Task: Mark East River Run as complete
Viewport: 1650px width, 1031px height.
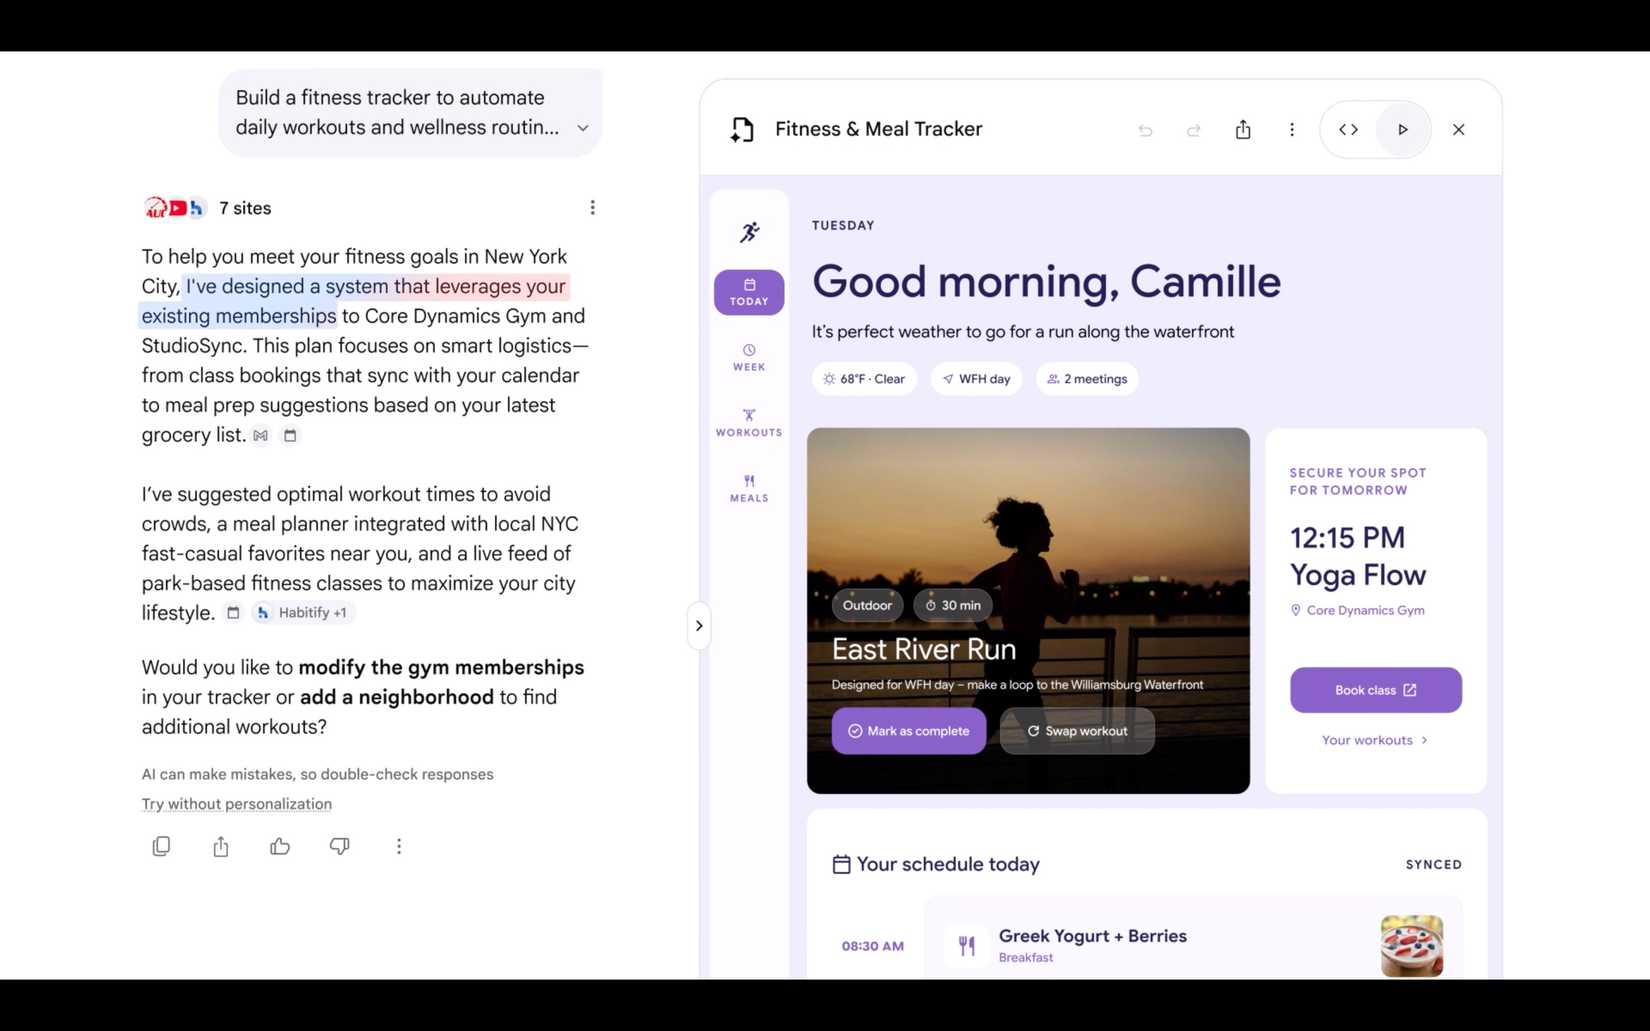Action: tap(909, 731)
